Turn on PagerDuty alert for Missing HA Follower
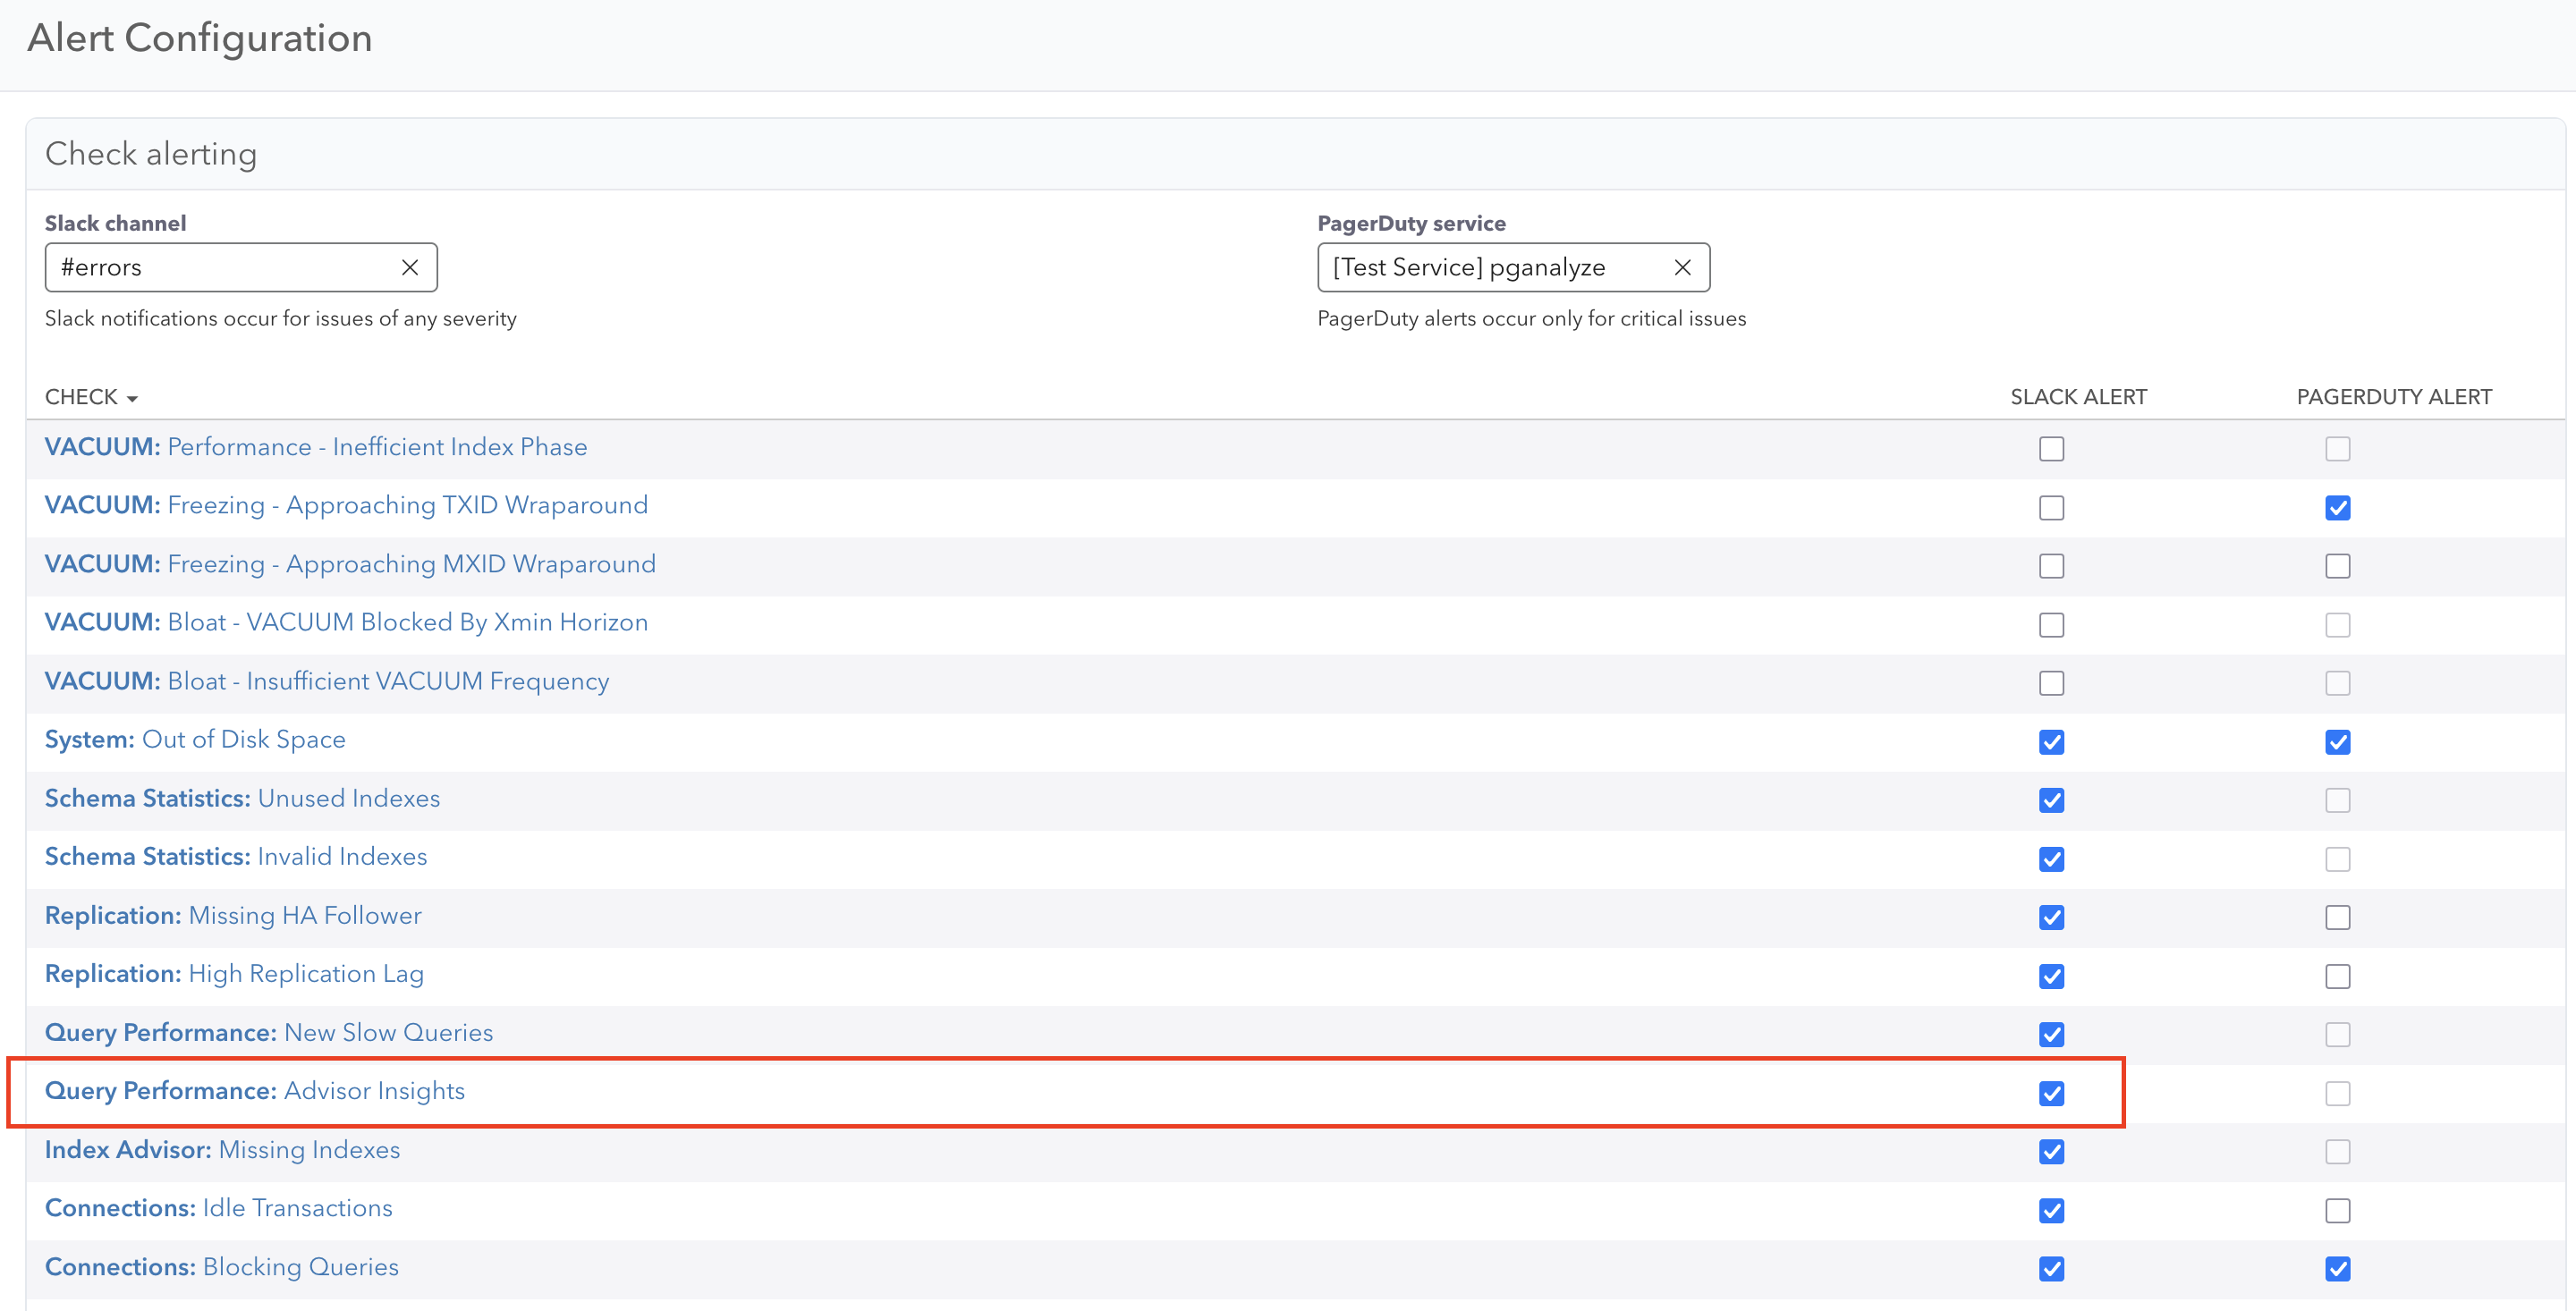Screen dimensions: 2576x1311 click(2338, 917)
